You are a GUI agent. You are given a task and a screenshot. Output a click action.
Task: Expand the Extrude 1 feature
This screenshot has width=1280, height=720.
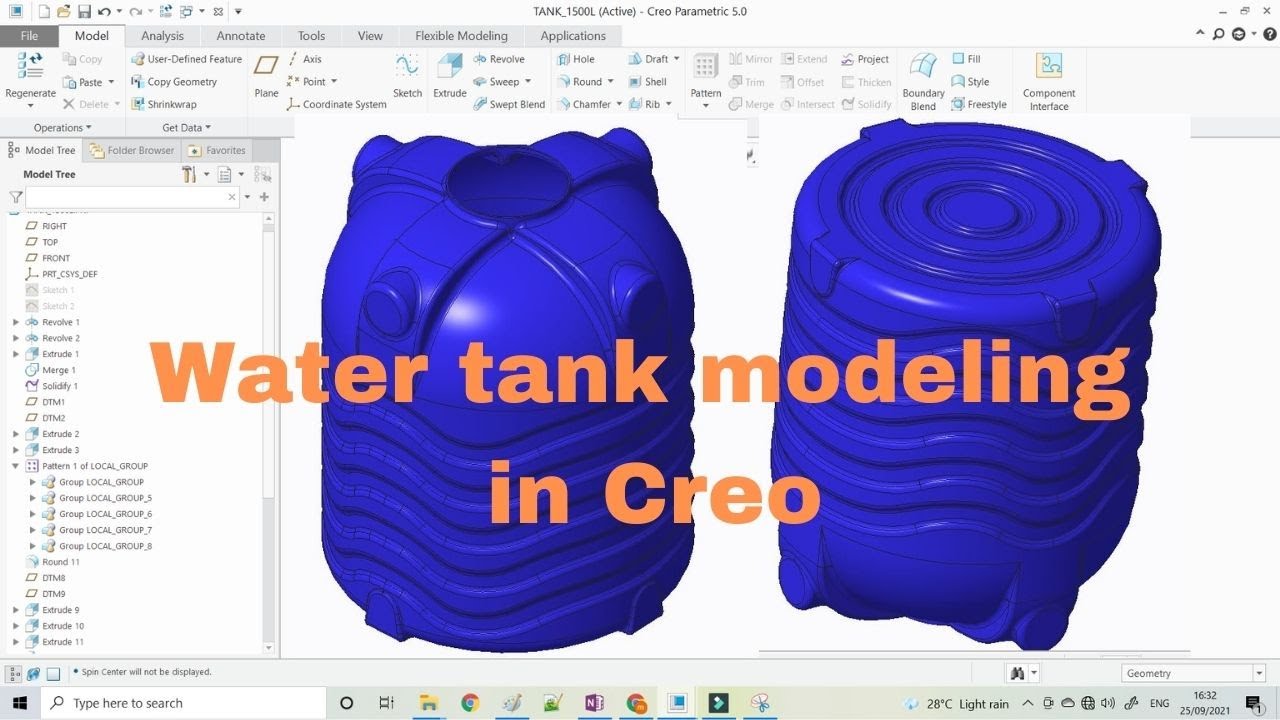(16, 354)
